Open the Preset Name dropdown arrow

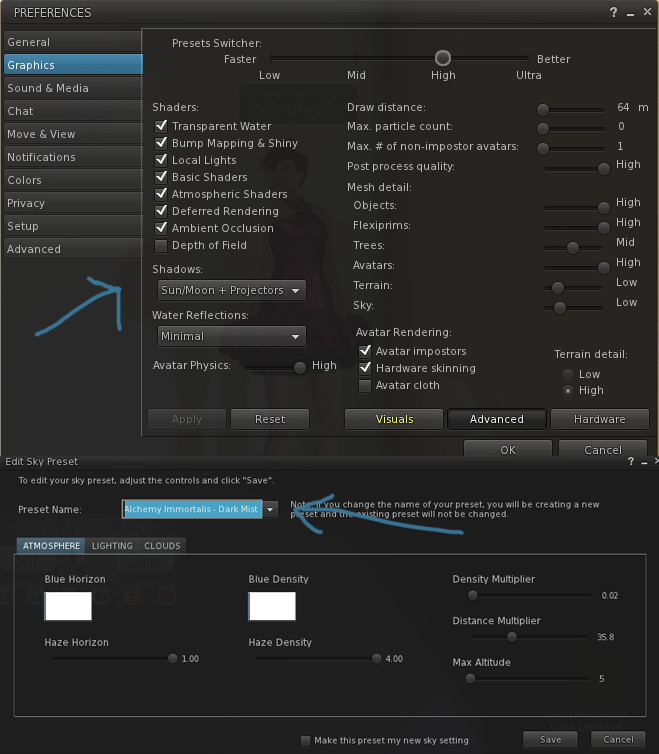pyautogui.click(x=269, y=509)
